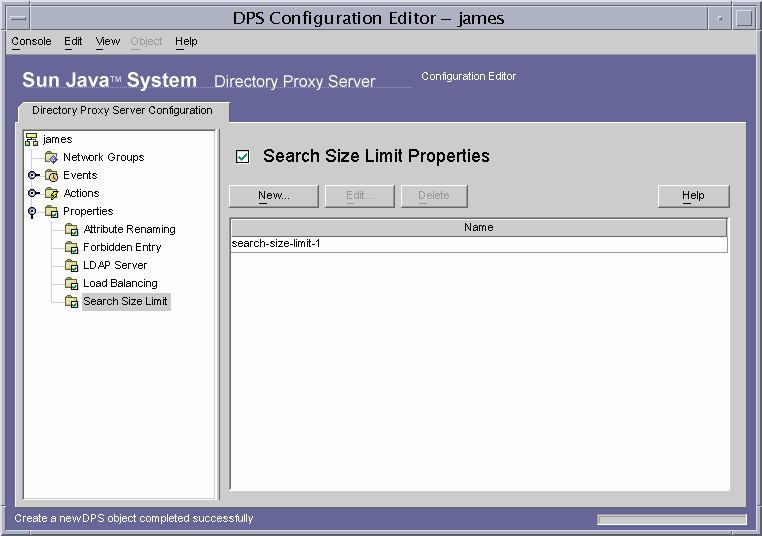
Task: Click the check icon beside Search Size Limit Properties
Action: [242, 156]
